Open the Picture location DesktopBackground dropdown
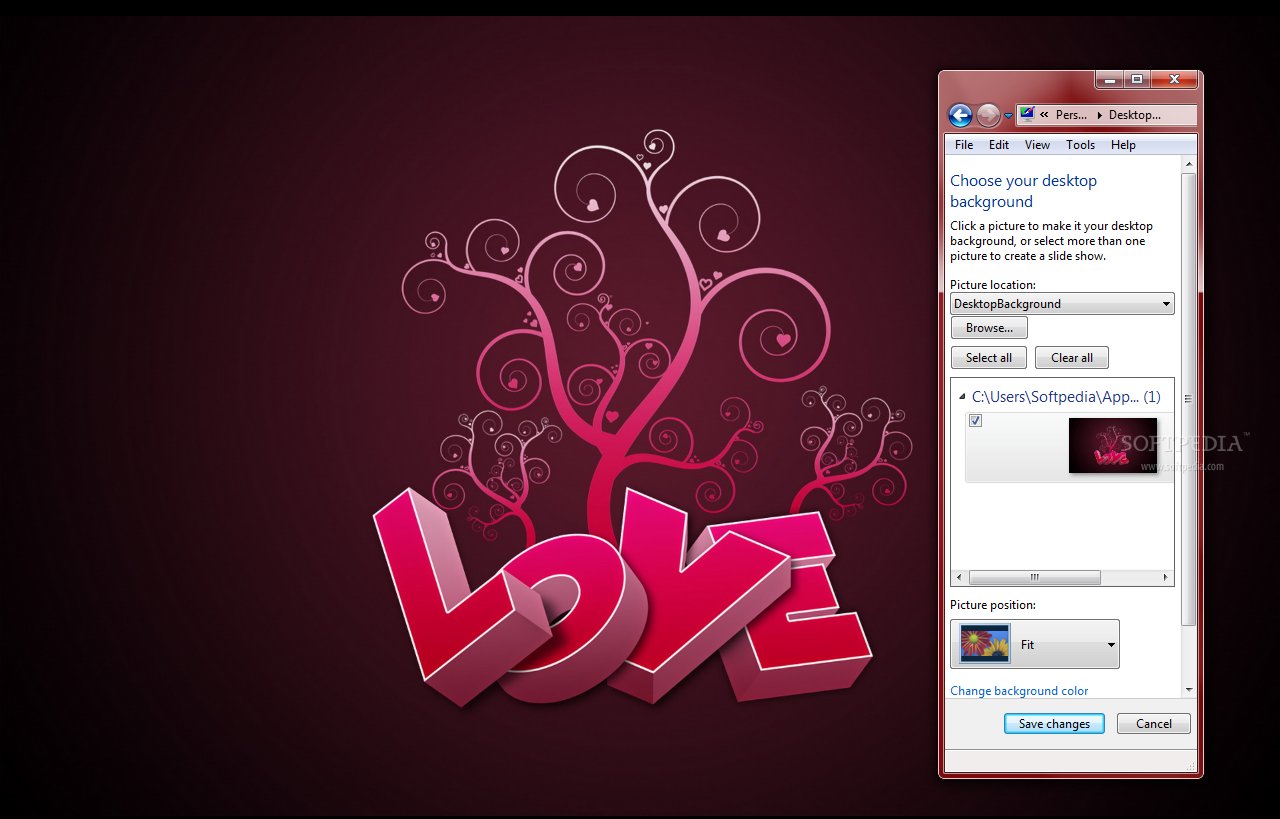Viewport: 1280px width, 819px height. [x=1062, y=304]
